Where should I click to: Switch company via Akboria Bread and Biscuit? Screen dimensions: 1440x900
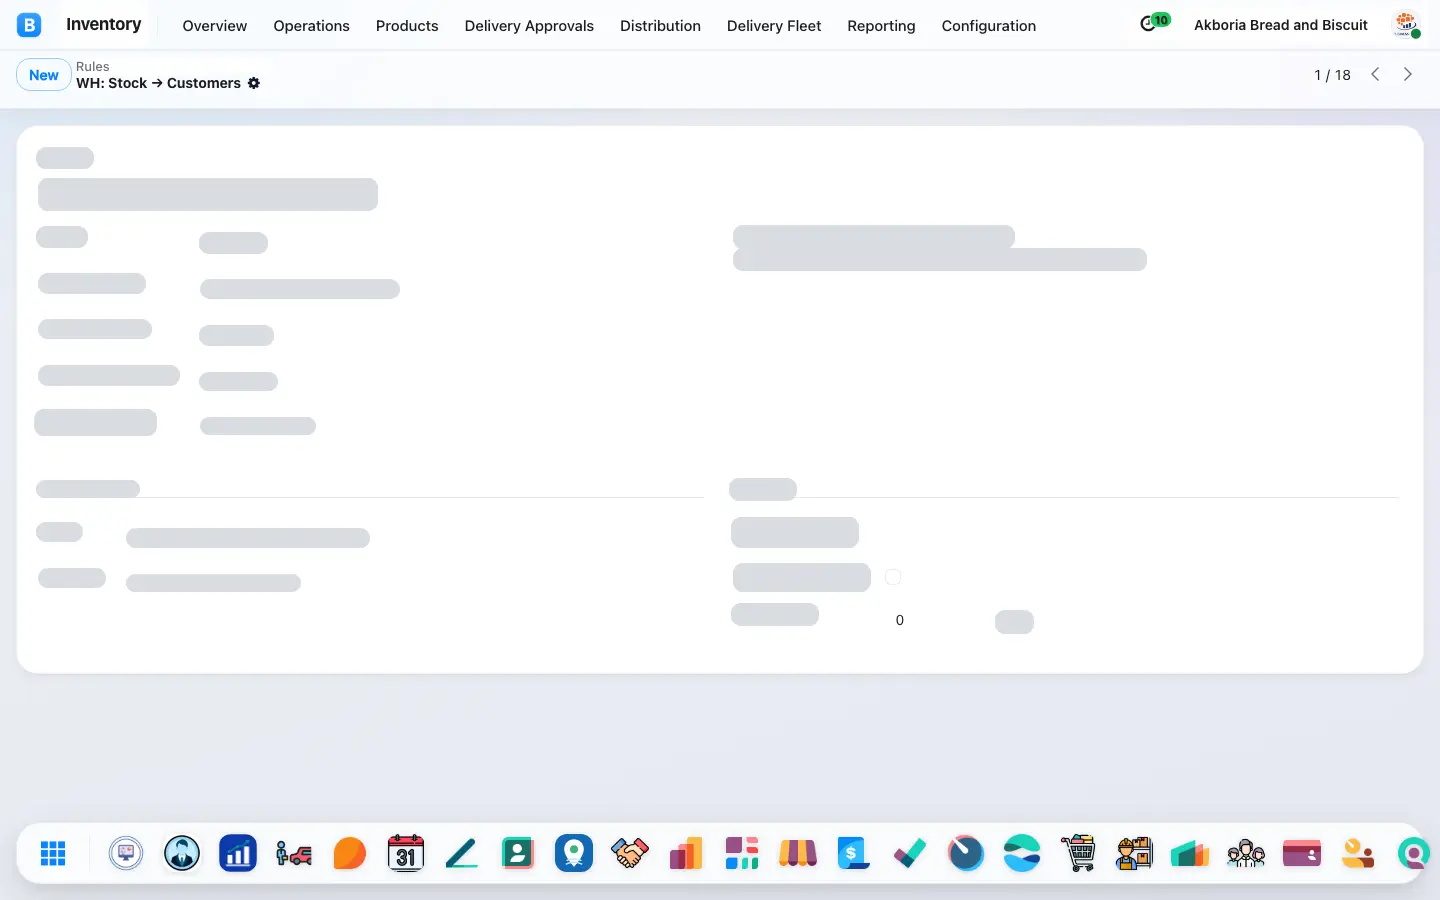click(1281, 25)
